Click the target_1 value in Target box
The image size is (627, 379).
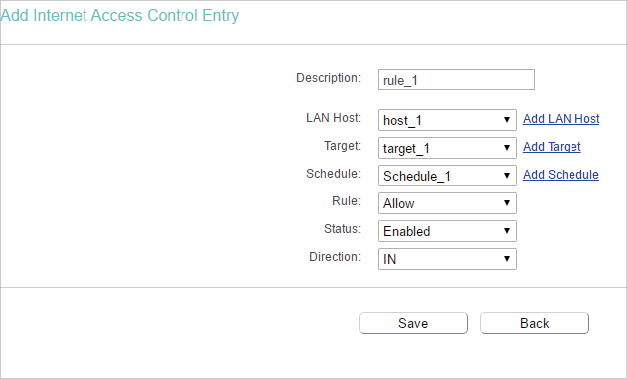pyautogui.click(x=406, y=149)
